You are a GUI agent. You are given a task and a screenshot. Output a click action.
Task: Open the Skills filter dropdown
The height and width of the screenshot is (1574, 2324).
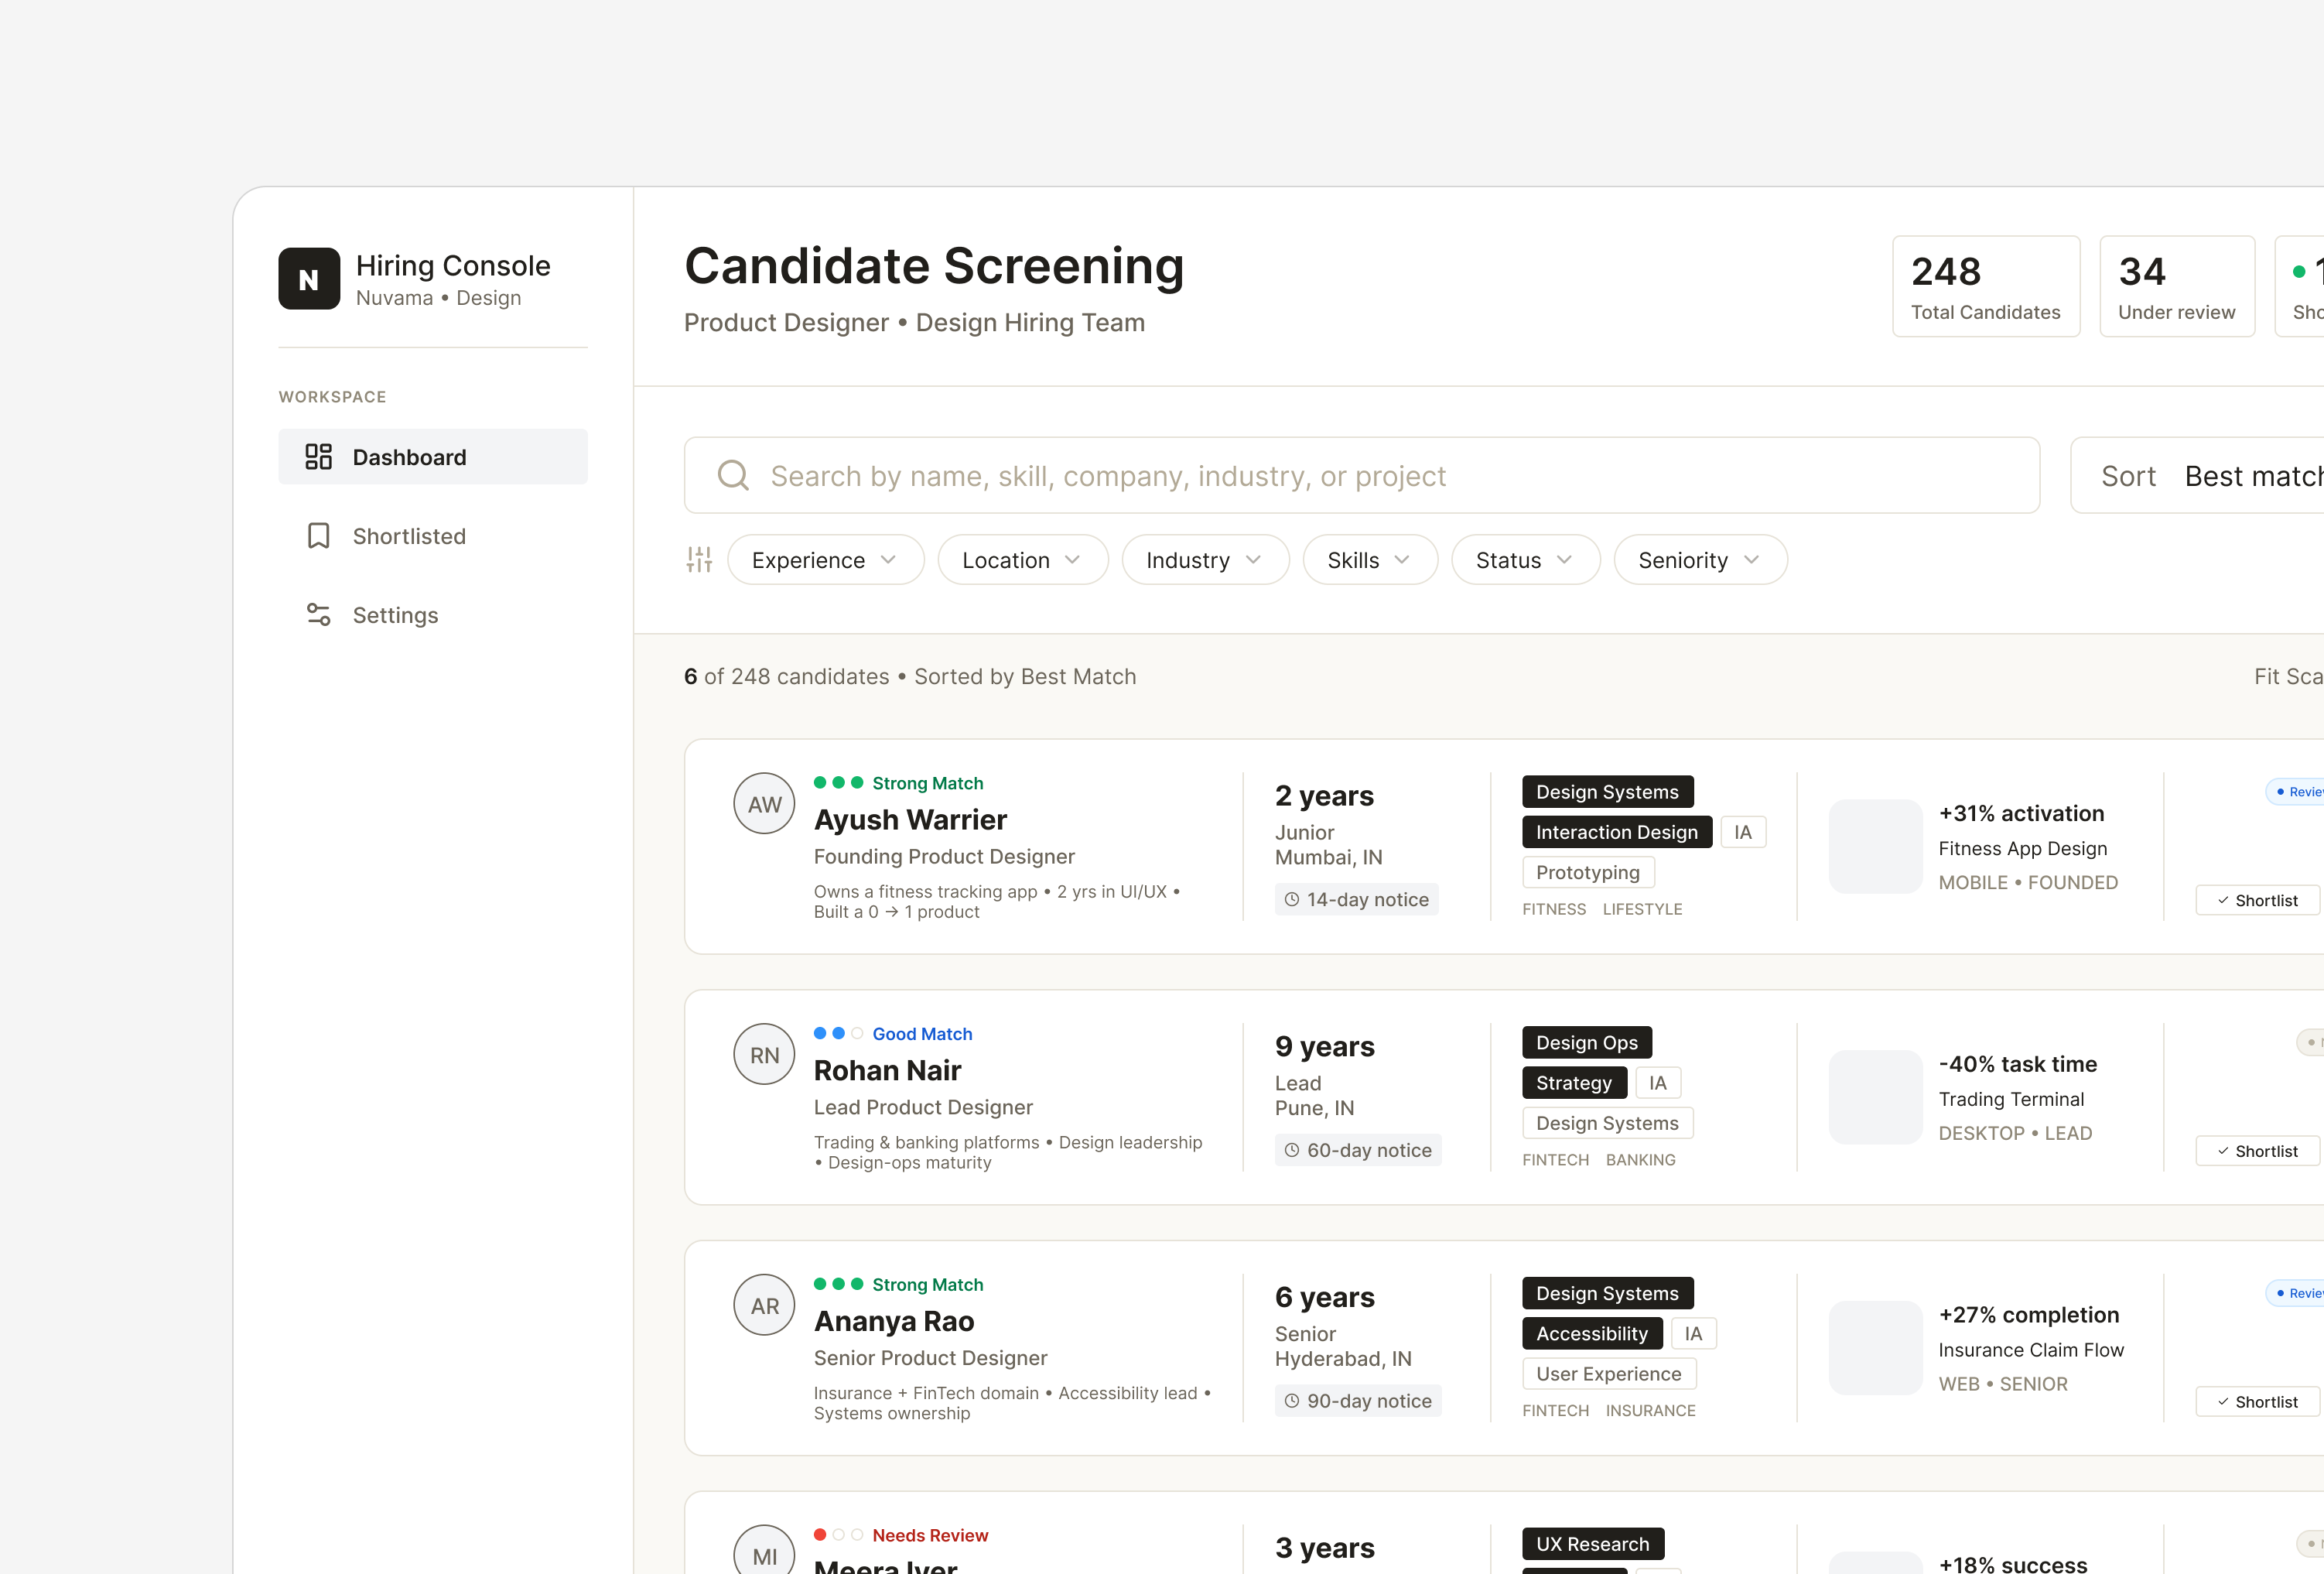coord(1370,560)
